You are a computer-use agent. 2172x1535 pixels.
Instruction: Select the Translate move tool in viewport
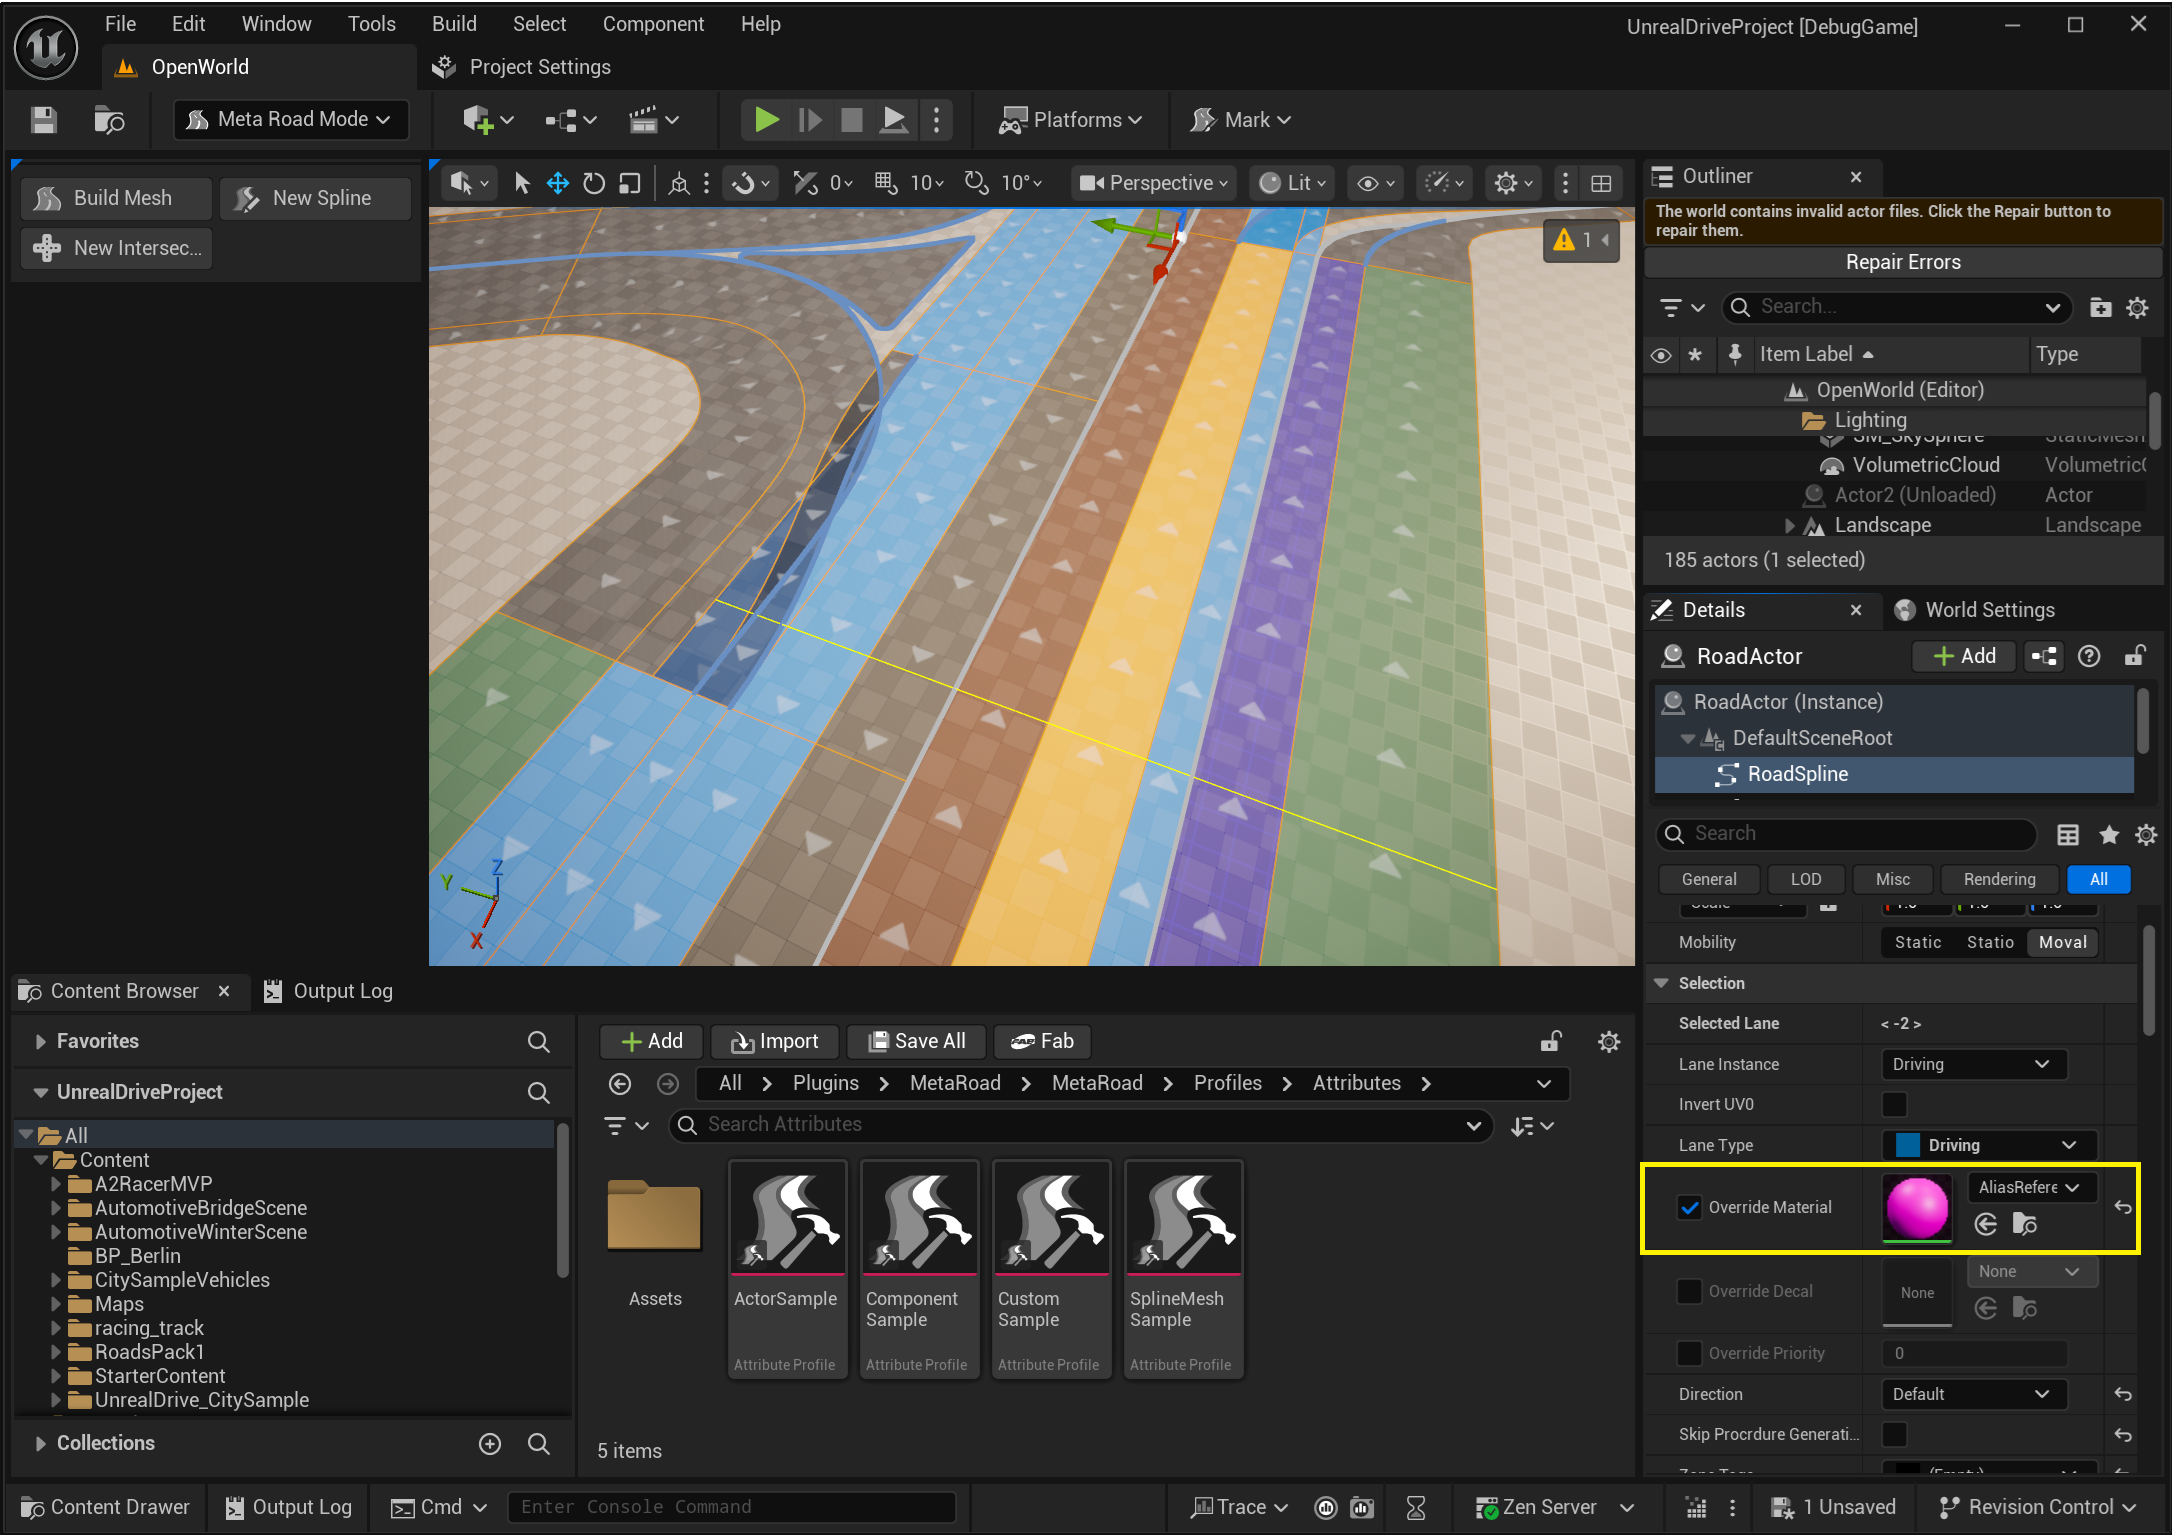(x=558, y=183)
